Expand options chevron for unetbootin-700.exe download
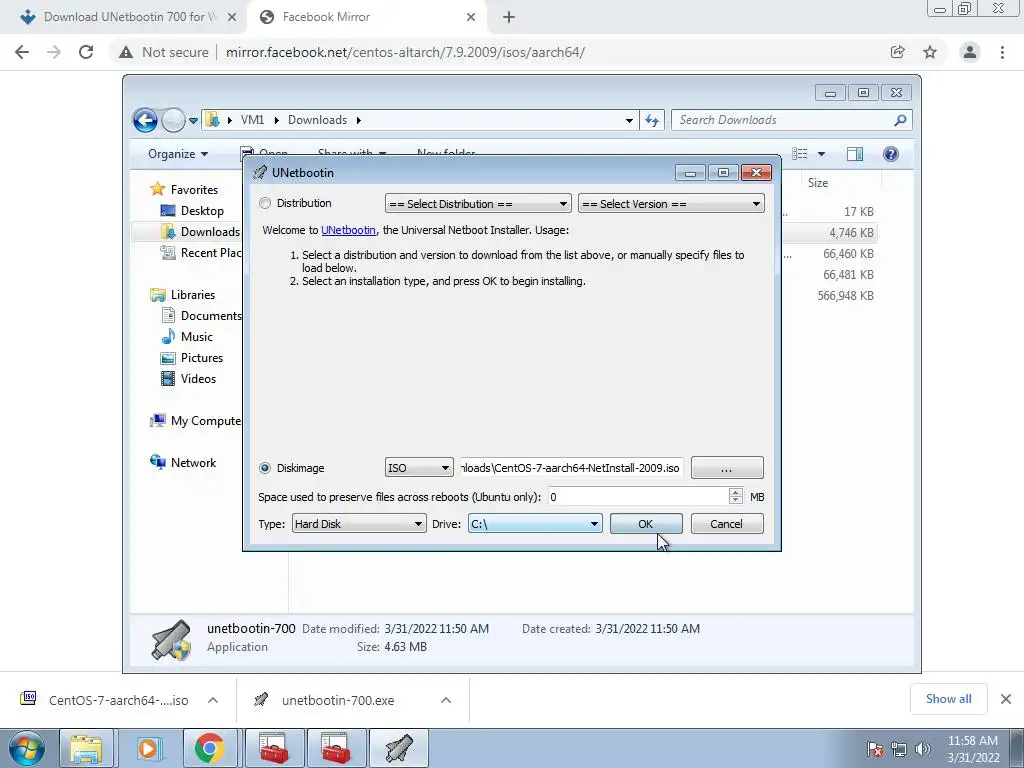The image size is (1024, 768). (446, 700)
